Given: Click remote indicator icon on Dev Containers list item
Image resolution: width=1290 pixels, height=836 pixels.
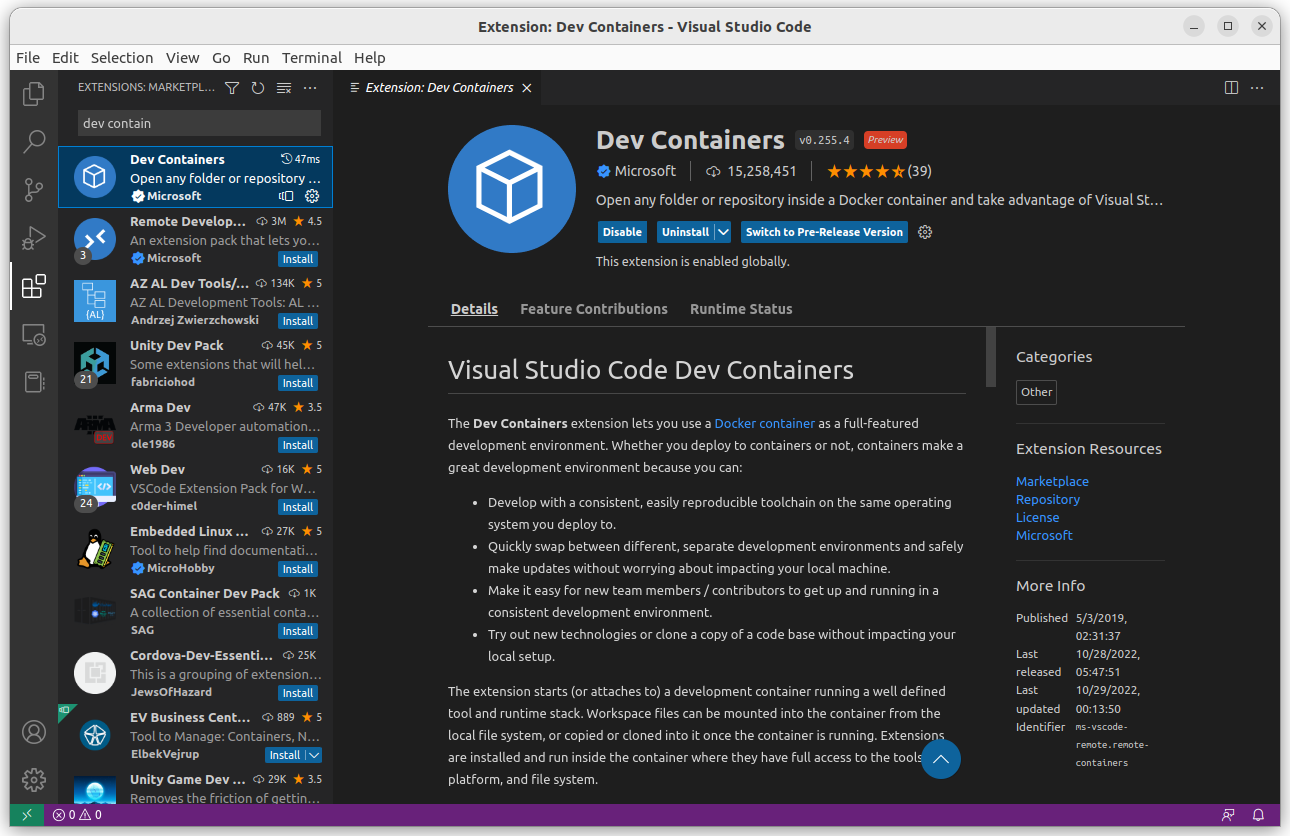Looking at the screenshot, I should coord(286,196).
